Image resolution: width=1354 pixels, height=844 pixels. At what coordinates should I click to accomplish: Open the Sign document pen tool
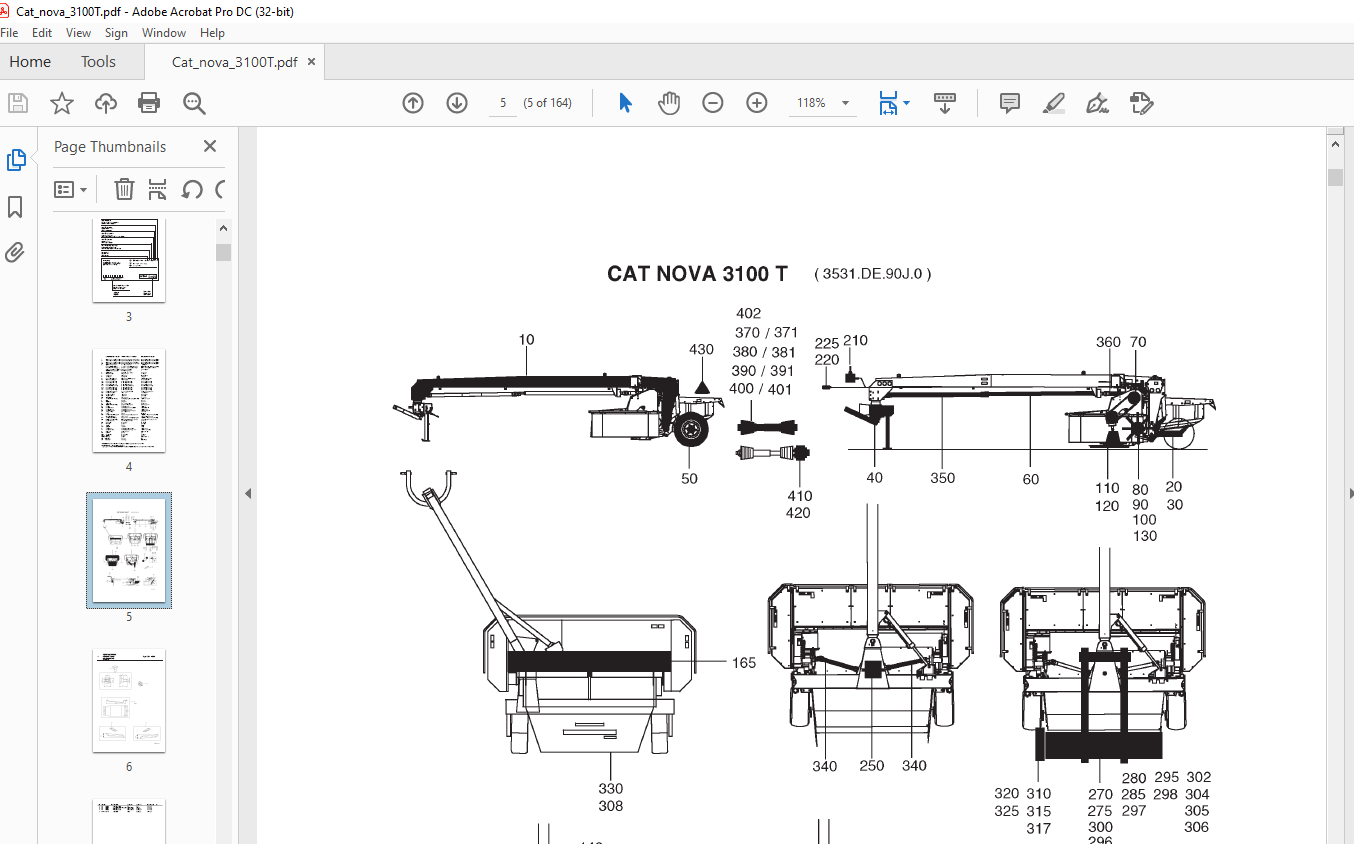pyautogui.click(x=1098, y=103)
